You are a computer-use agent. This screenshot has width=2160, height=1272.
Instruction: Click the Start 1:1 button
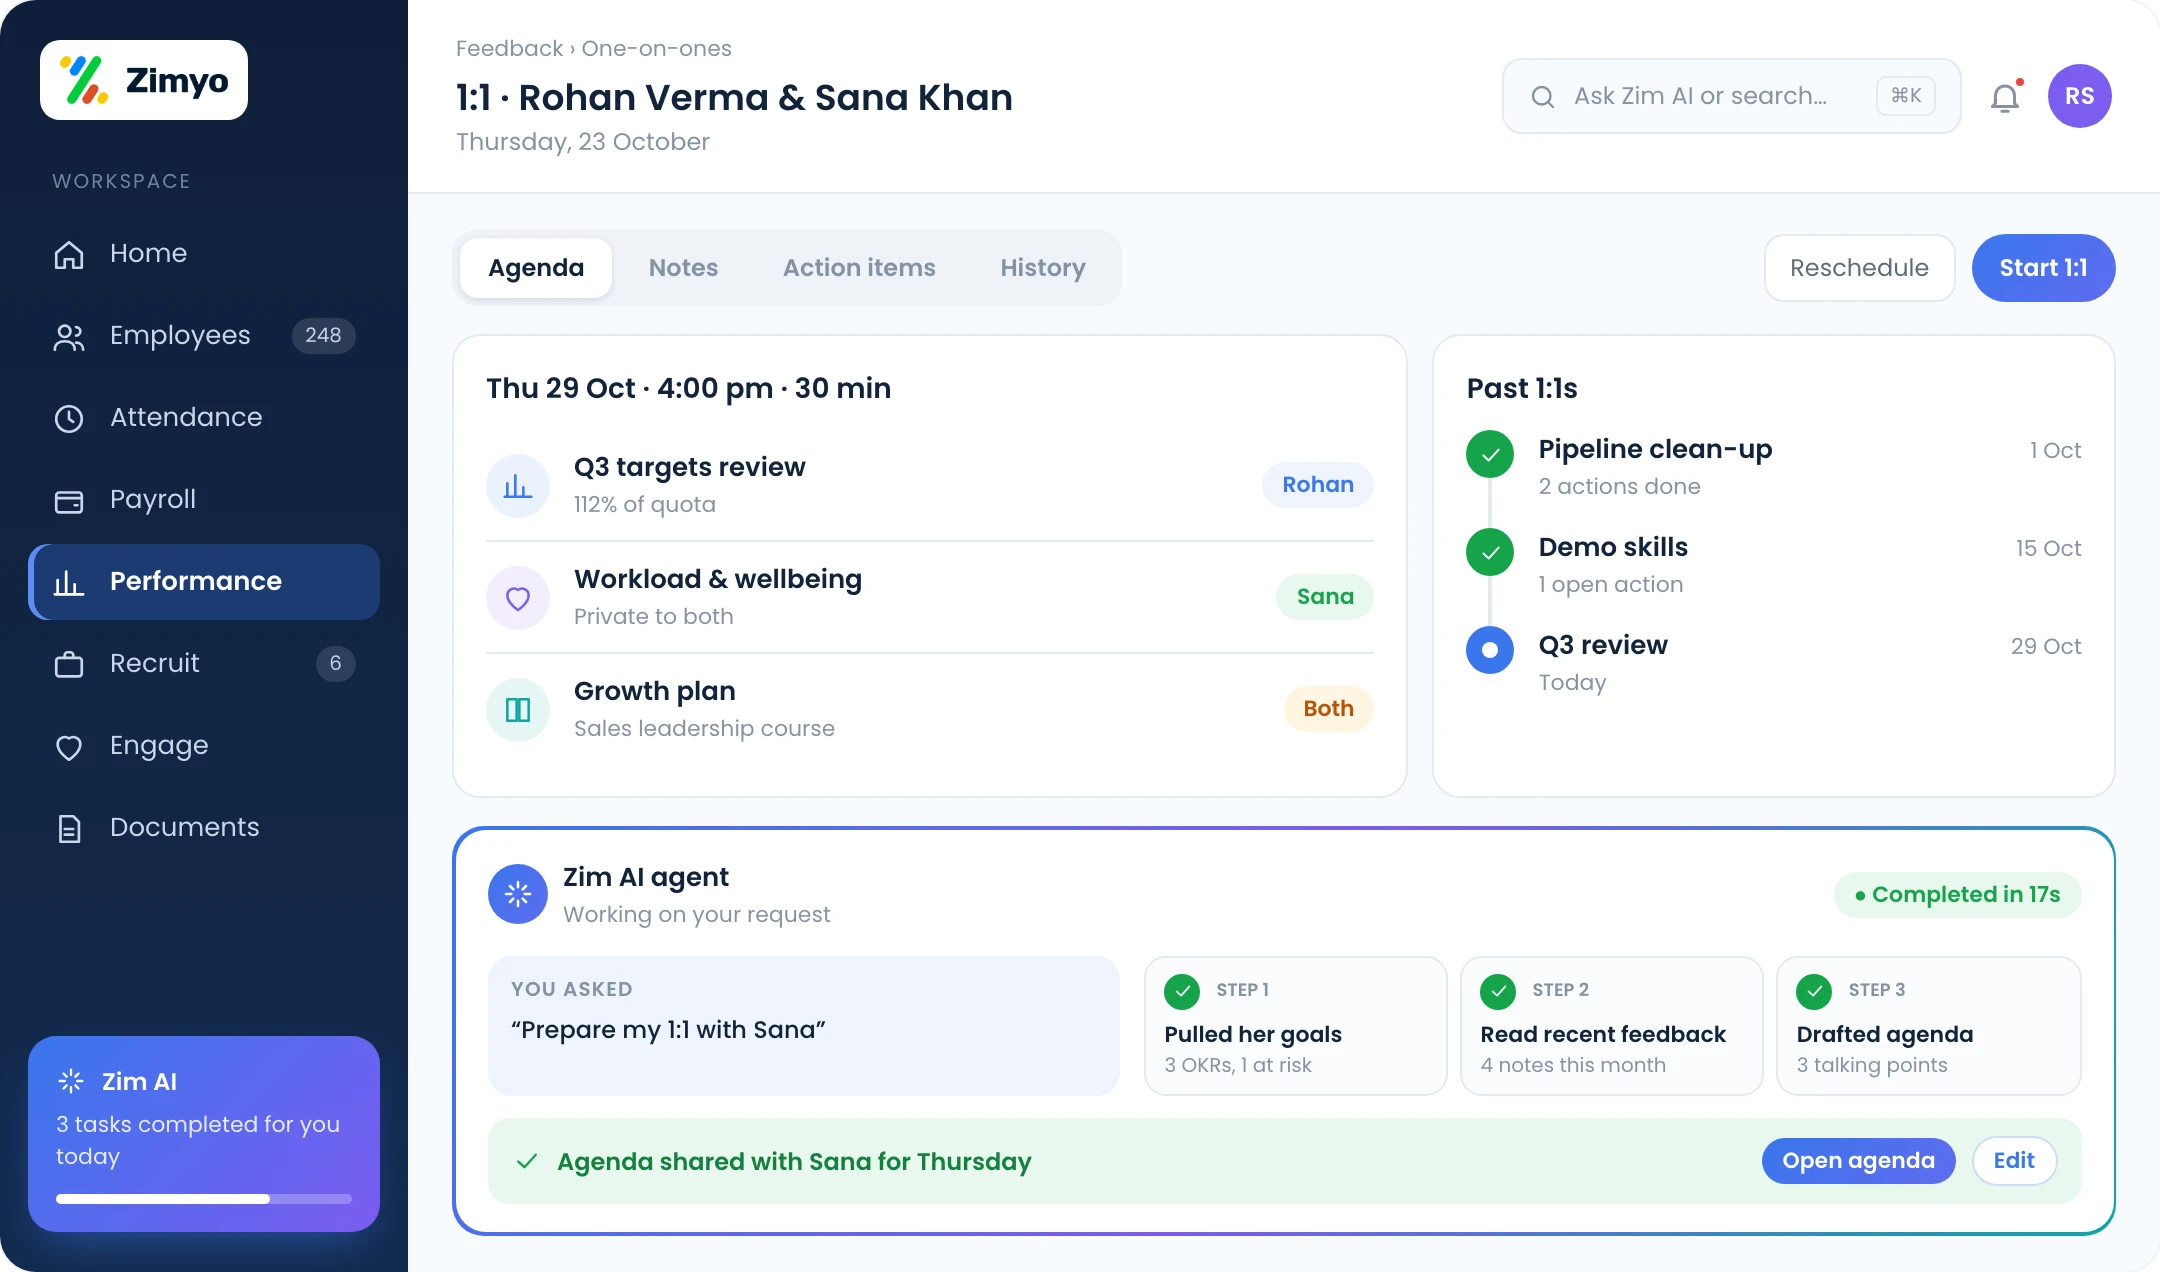tap(2043, 268)
